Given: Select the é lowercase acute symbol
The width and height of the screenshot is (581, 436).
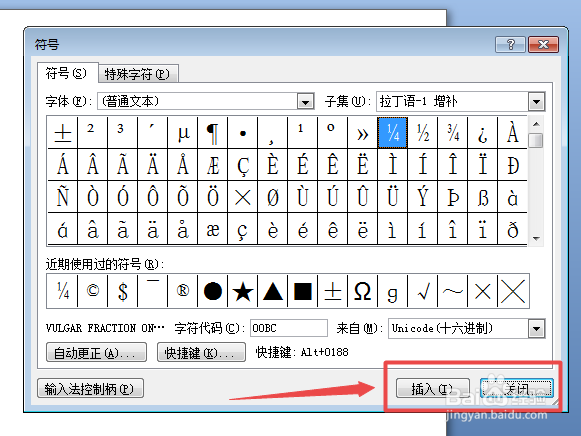Looking at the screenshot, I should [x=303, y=229].
